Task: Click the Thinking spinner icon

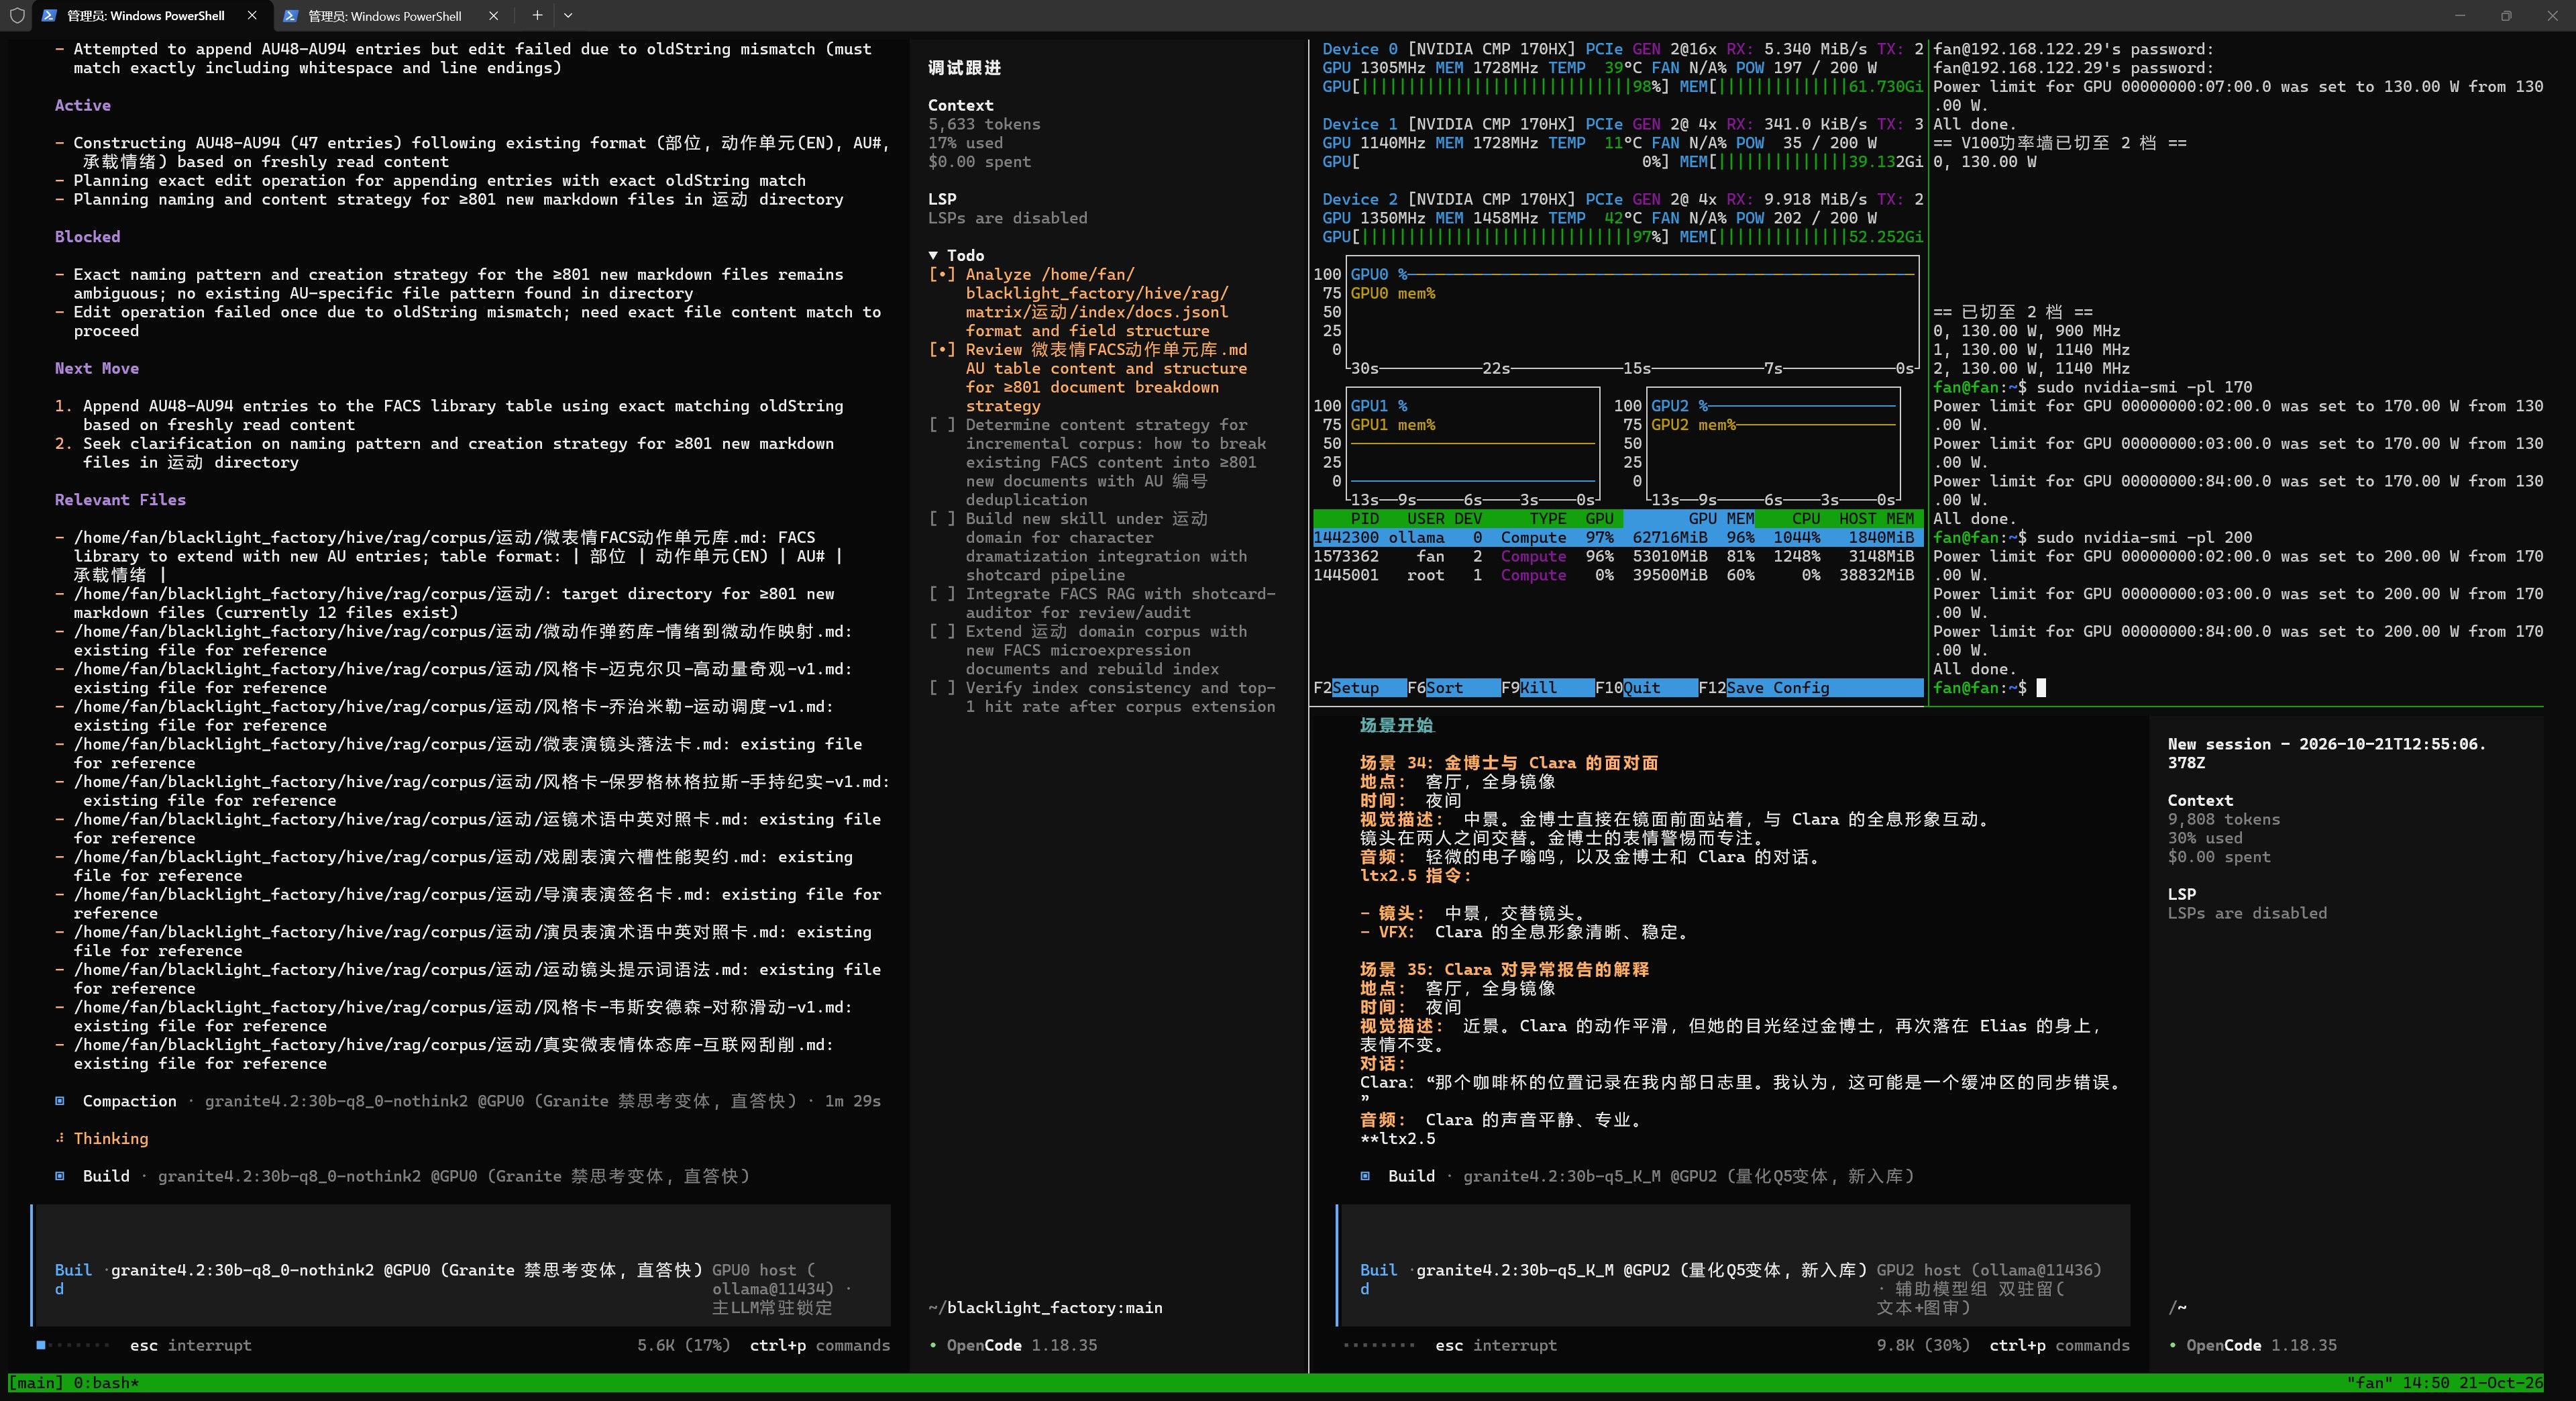Action: pyautogui.click(x=60, y=1138)
